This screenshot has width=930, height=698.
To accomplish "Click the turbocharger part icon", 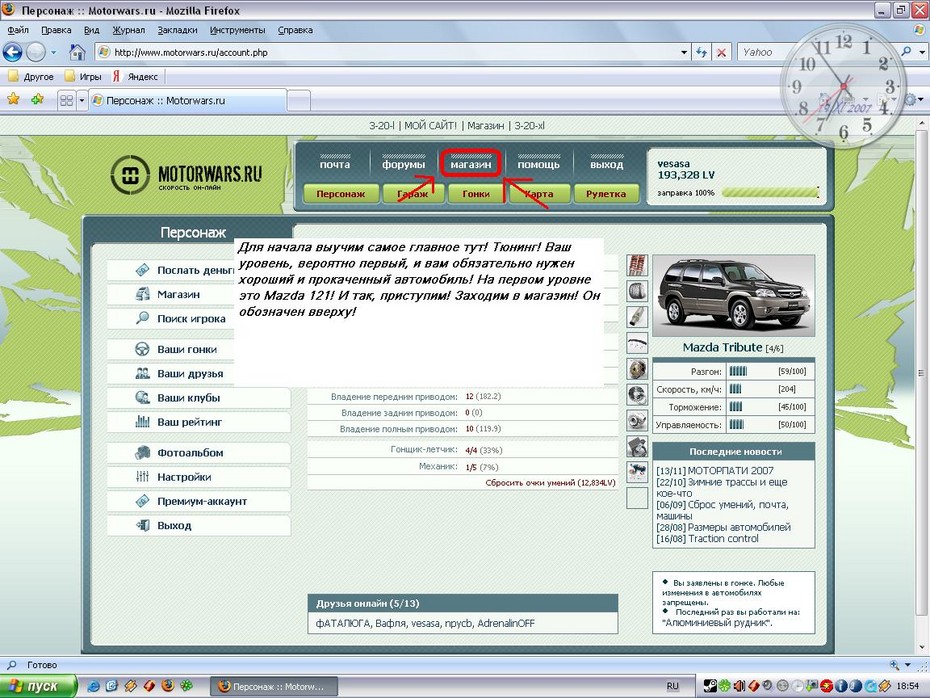I will click(x=637, y=420).
